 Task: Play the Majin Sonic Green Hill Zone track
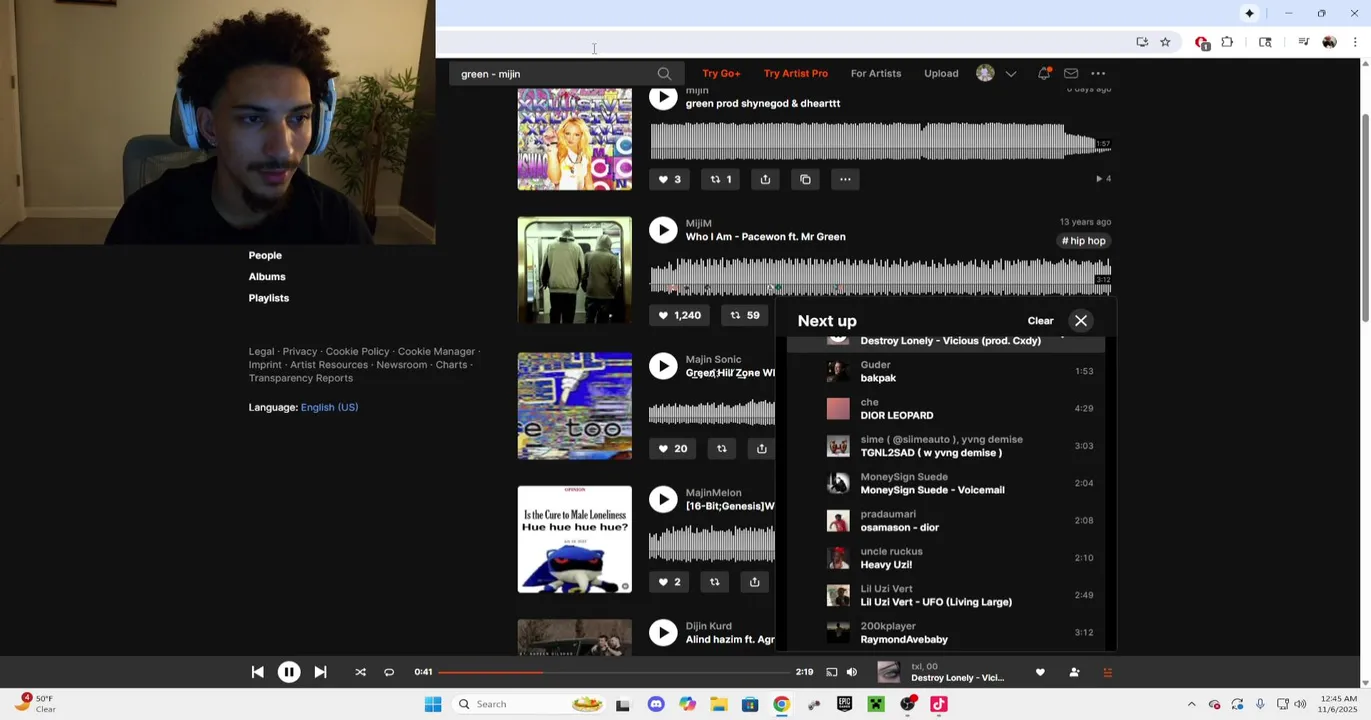tap(663, 366)
